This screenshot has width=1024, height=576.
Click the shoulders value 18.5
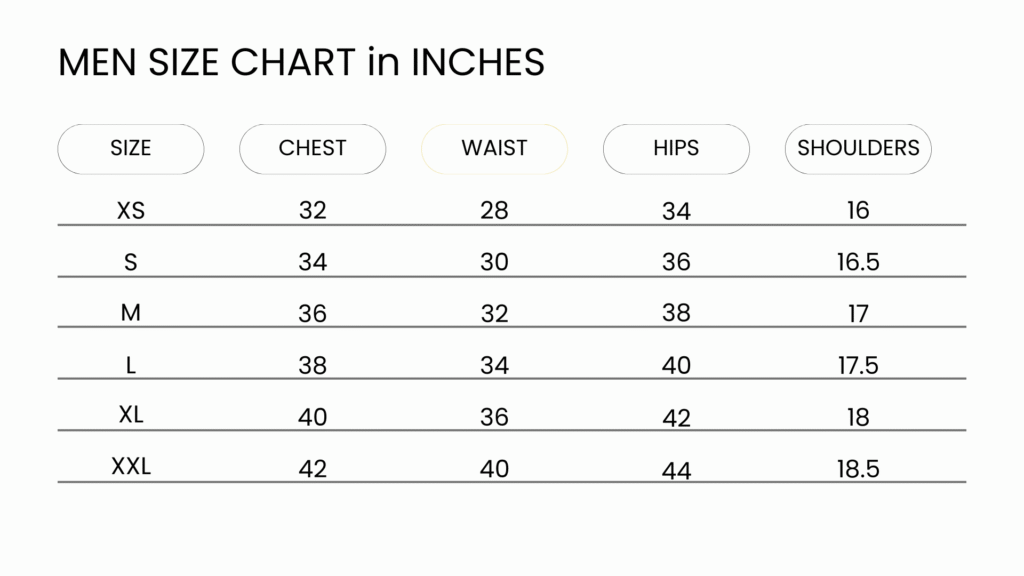pos(858,468)
